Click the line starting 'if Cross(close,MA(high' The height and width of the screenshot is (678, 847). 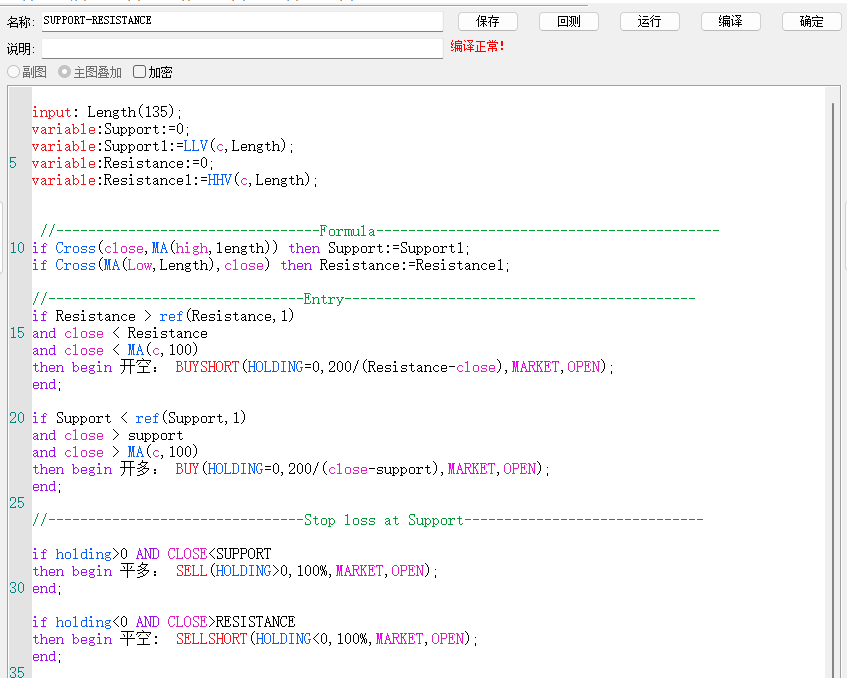pyautogui.click(x=251, y=248)
